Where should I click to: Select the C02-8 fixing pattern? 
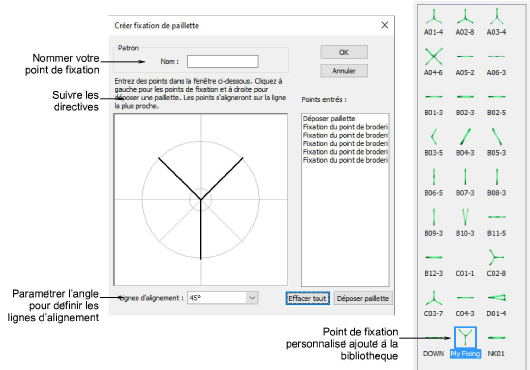pos(496,263)
